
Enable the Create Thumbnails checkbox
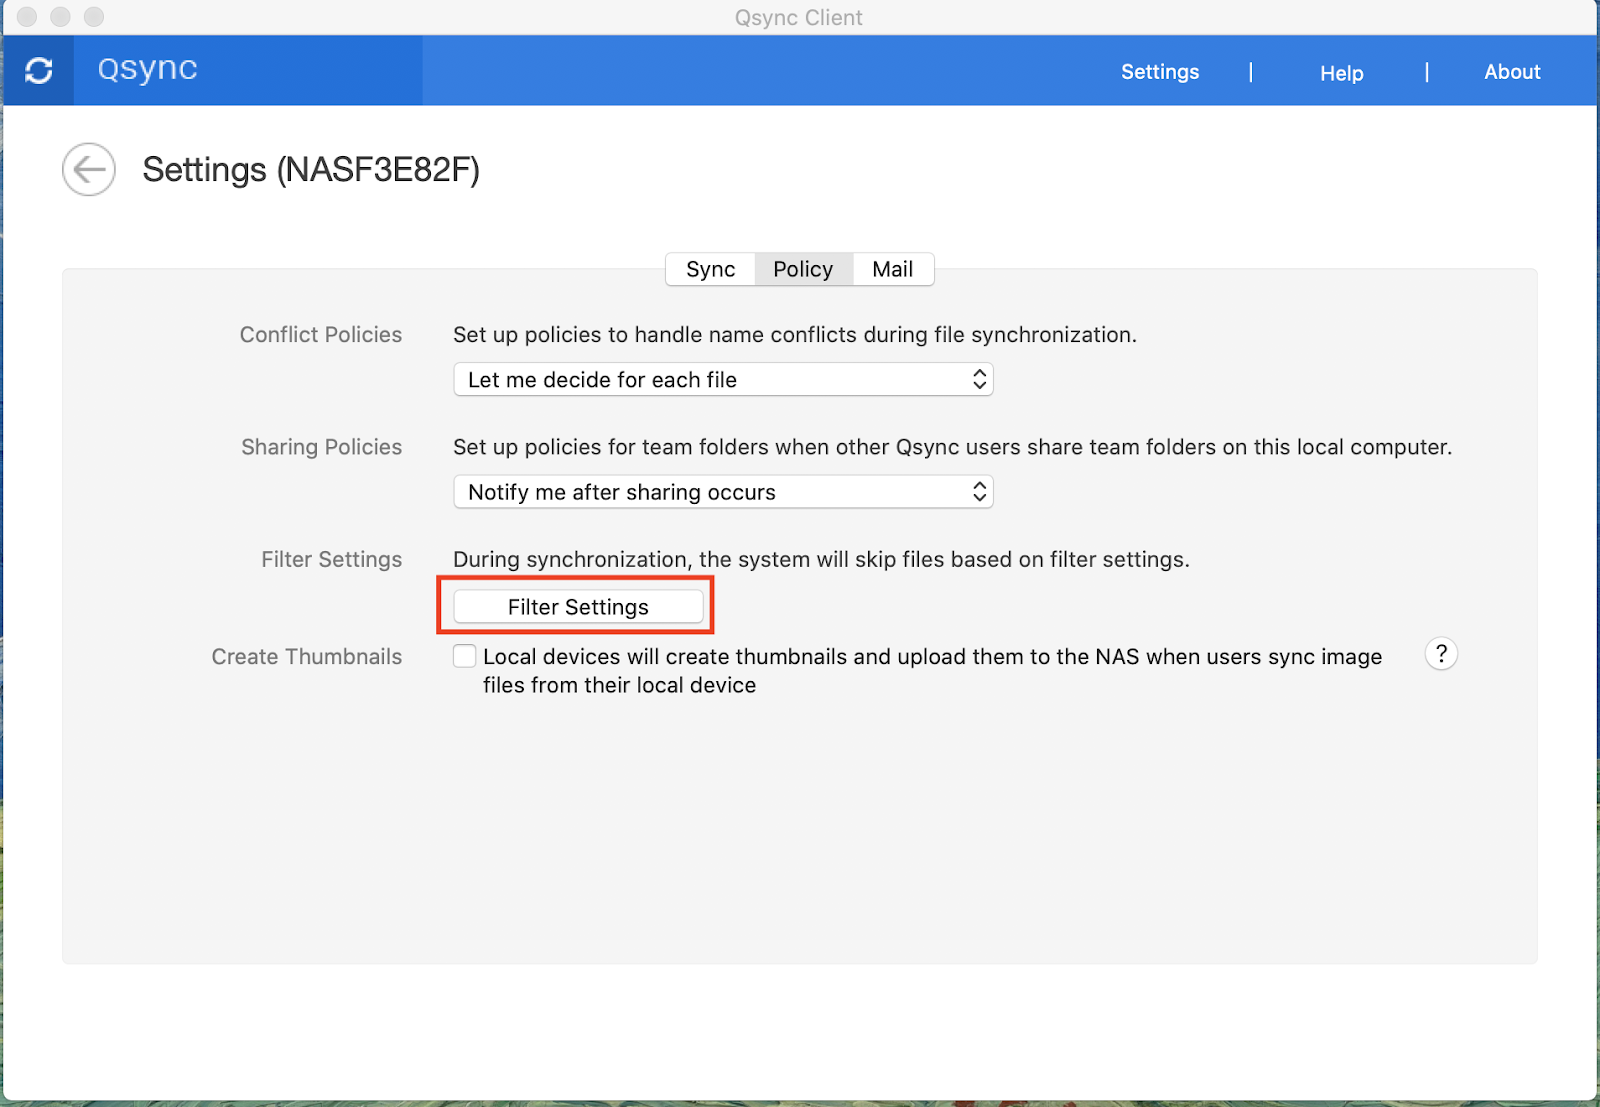click(x=464, y=656)
